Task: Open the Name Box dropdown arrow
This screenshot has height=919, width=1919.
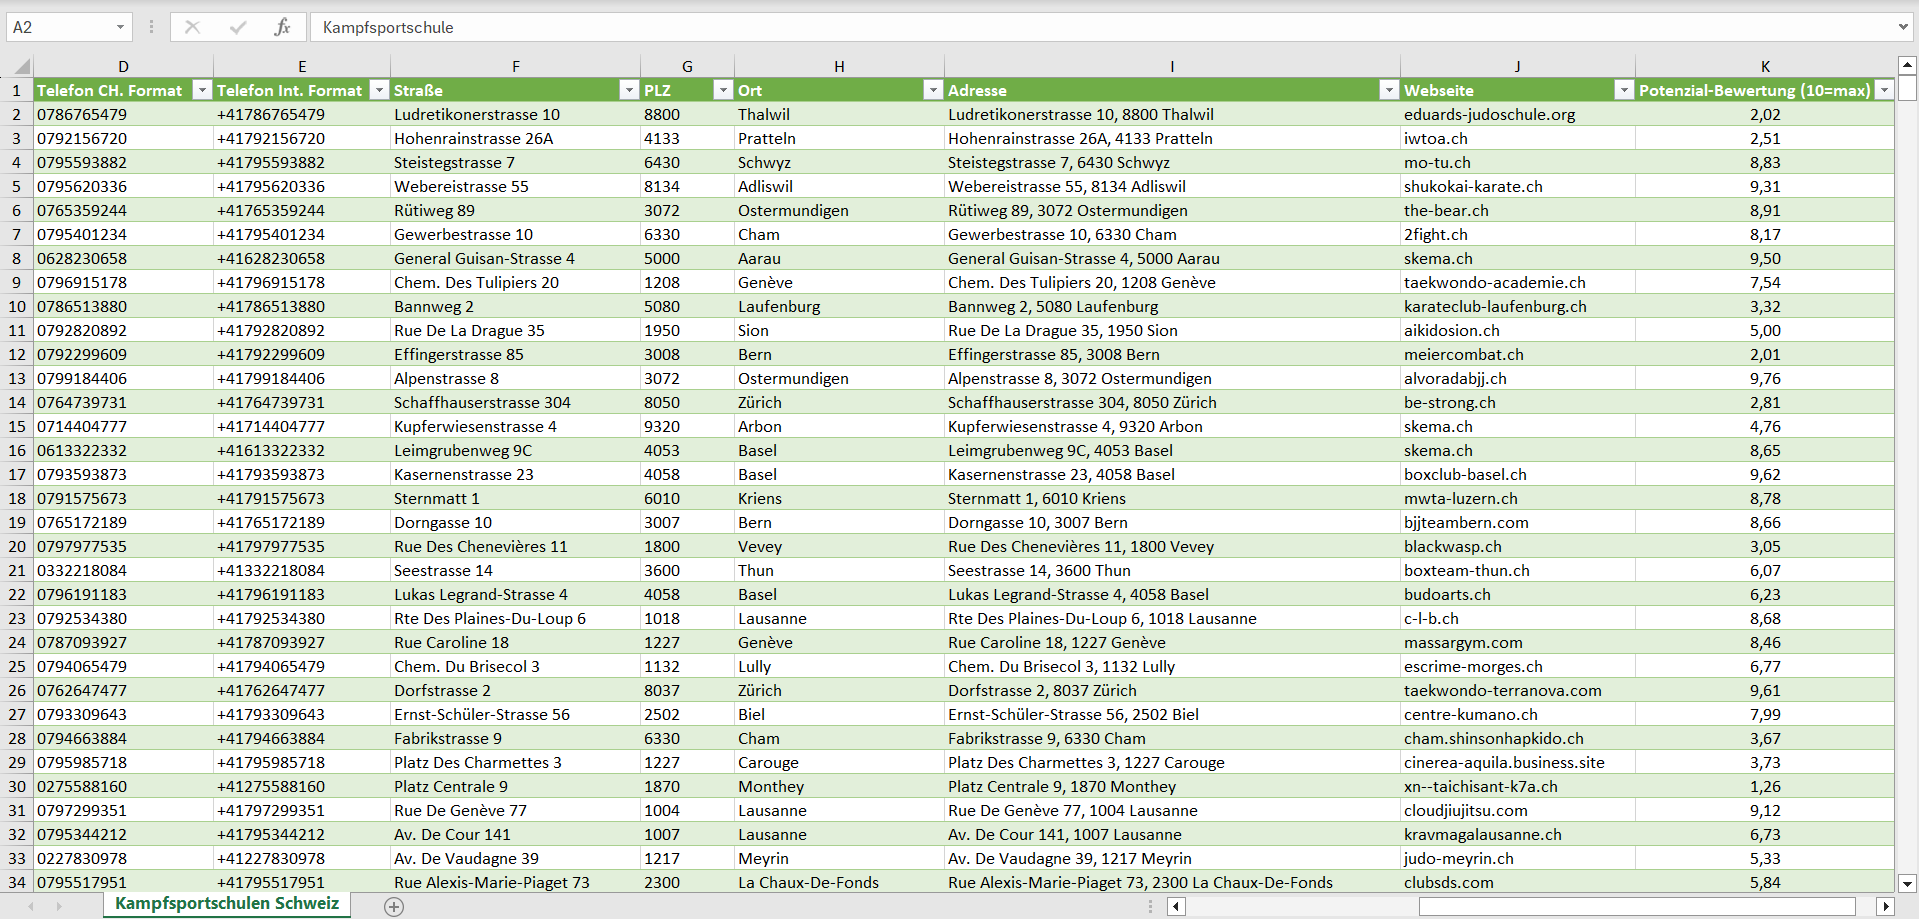Action: pyautogui.click(x=120, y=27)
